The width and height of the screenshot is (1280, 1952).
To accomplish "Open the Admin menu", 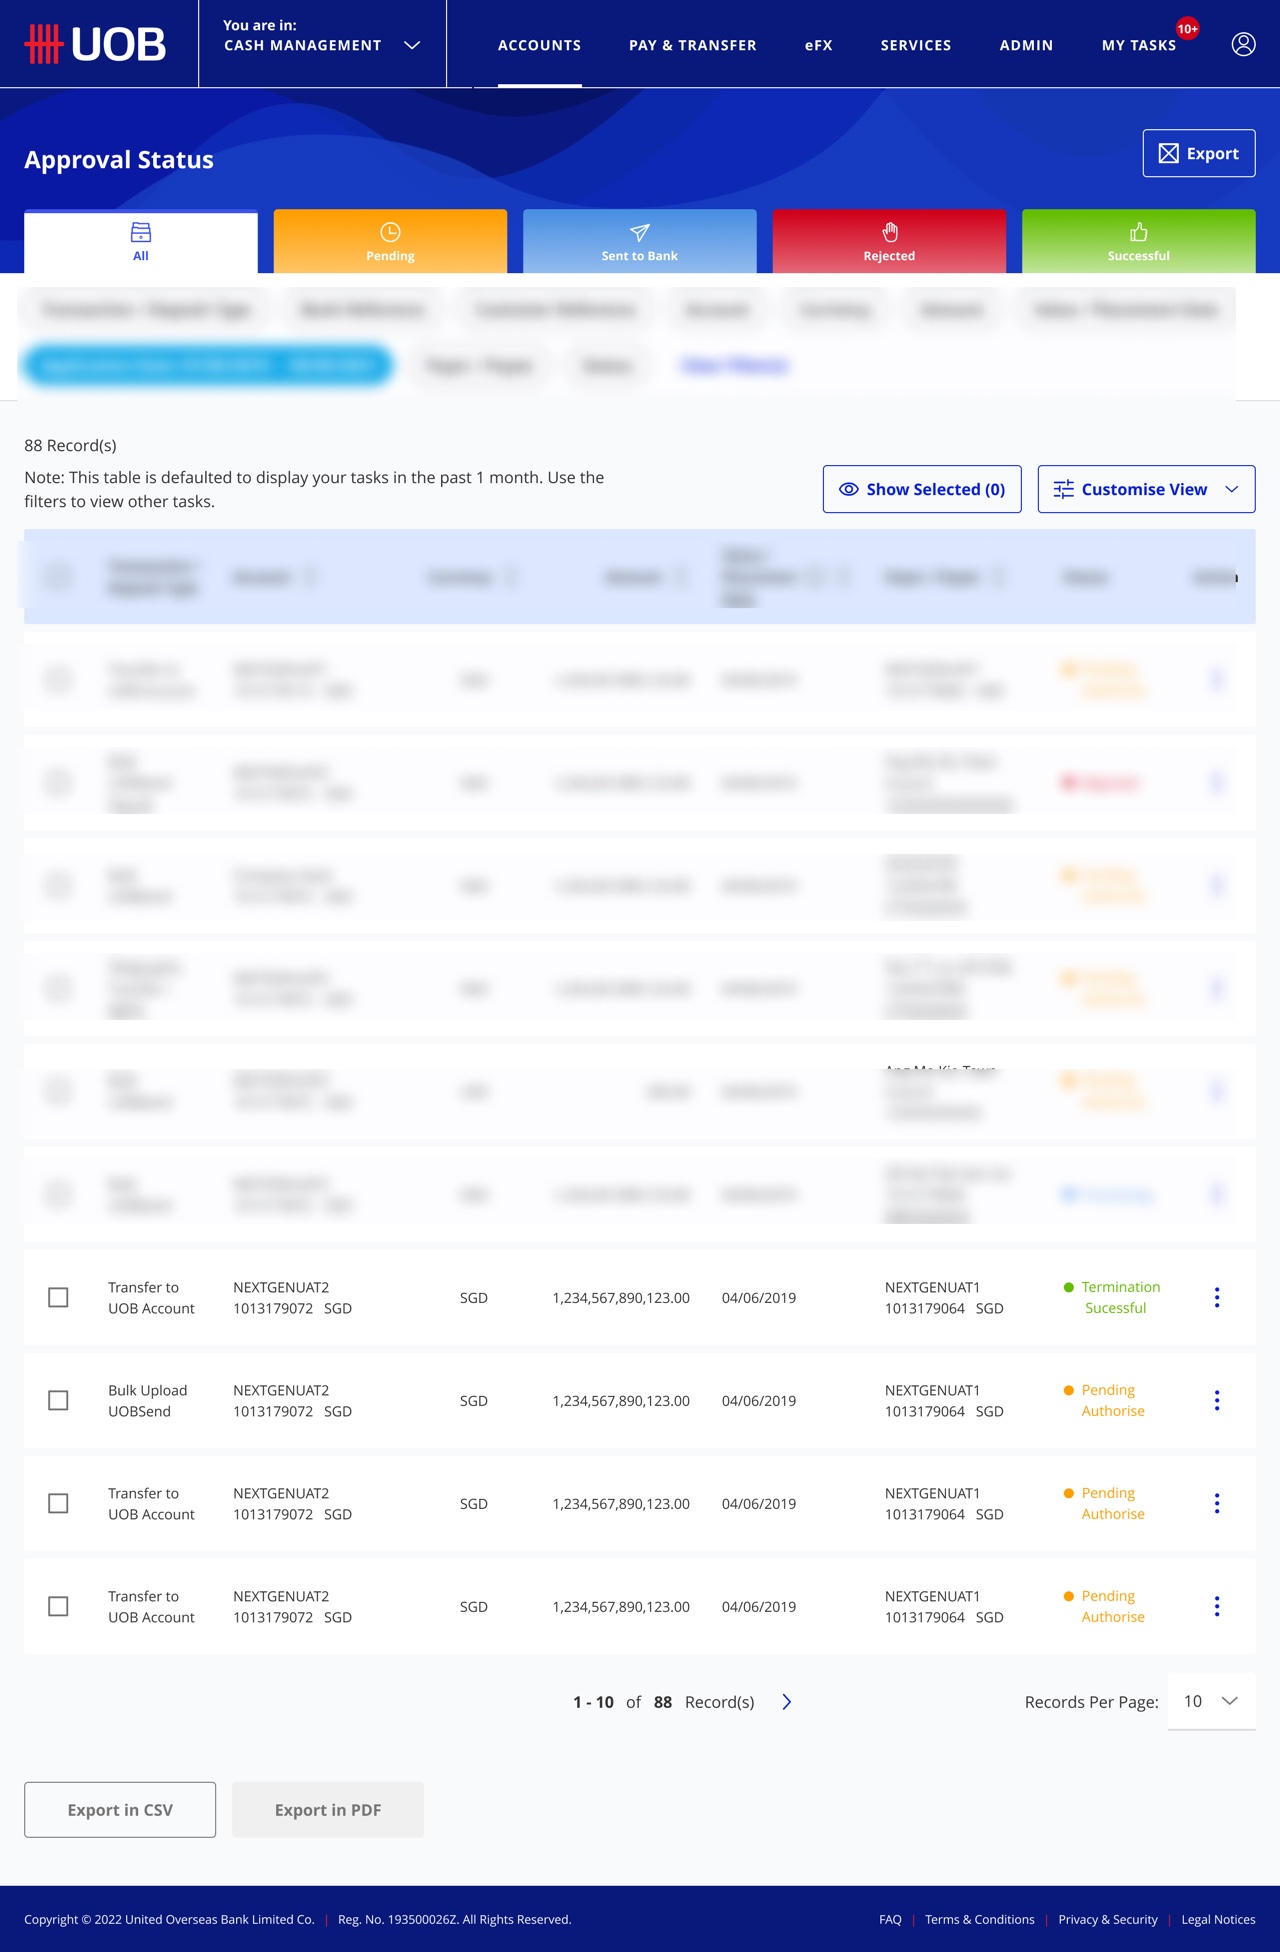I will click(x=1026, y=45).
